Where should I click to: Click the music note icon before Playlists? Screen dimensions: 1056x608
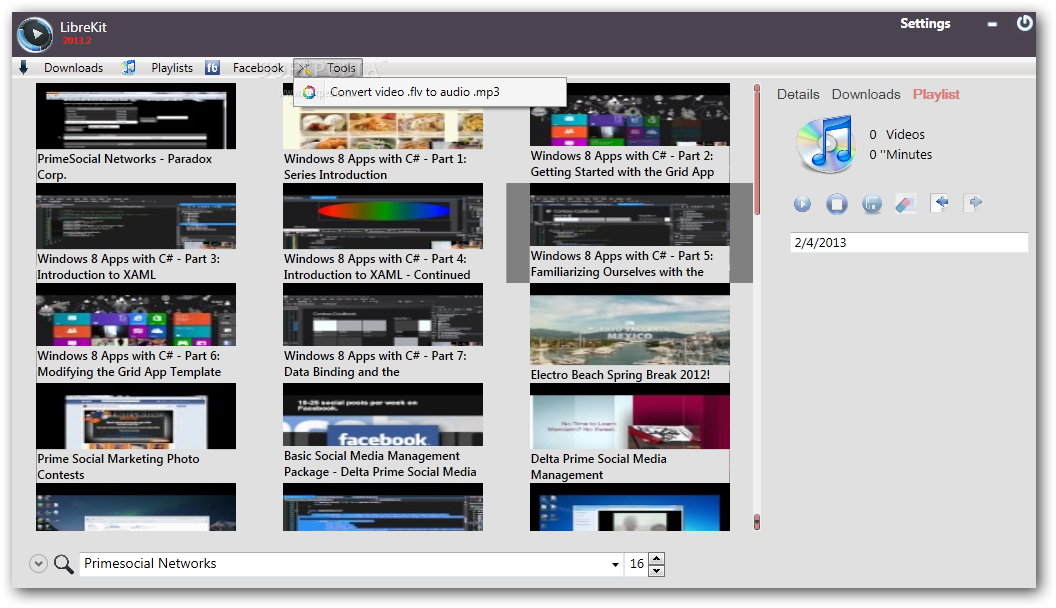click(129, 67)
